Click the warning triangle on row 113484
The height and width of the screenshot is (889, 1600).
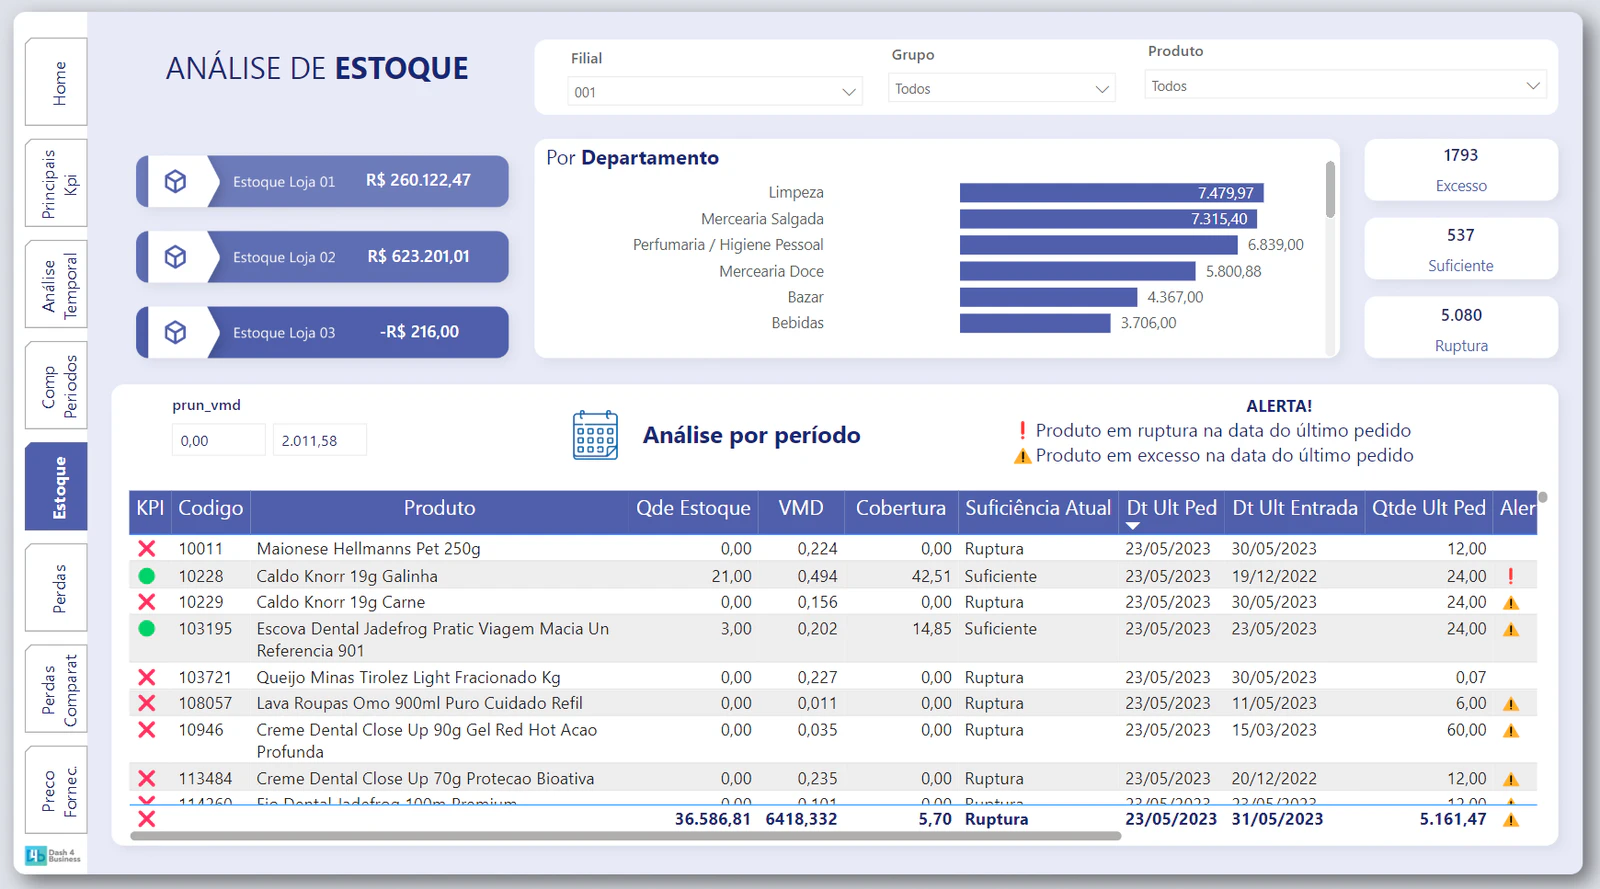tap(1511, 779)
